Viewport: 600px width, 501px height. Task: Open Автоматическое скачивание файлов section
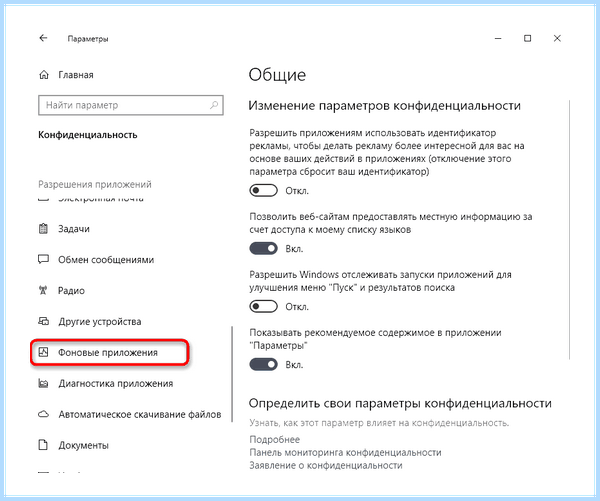click(x=140, y=415)
